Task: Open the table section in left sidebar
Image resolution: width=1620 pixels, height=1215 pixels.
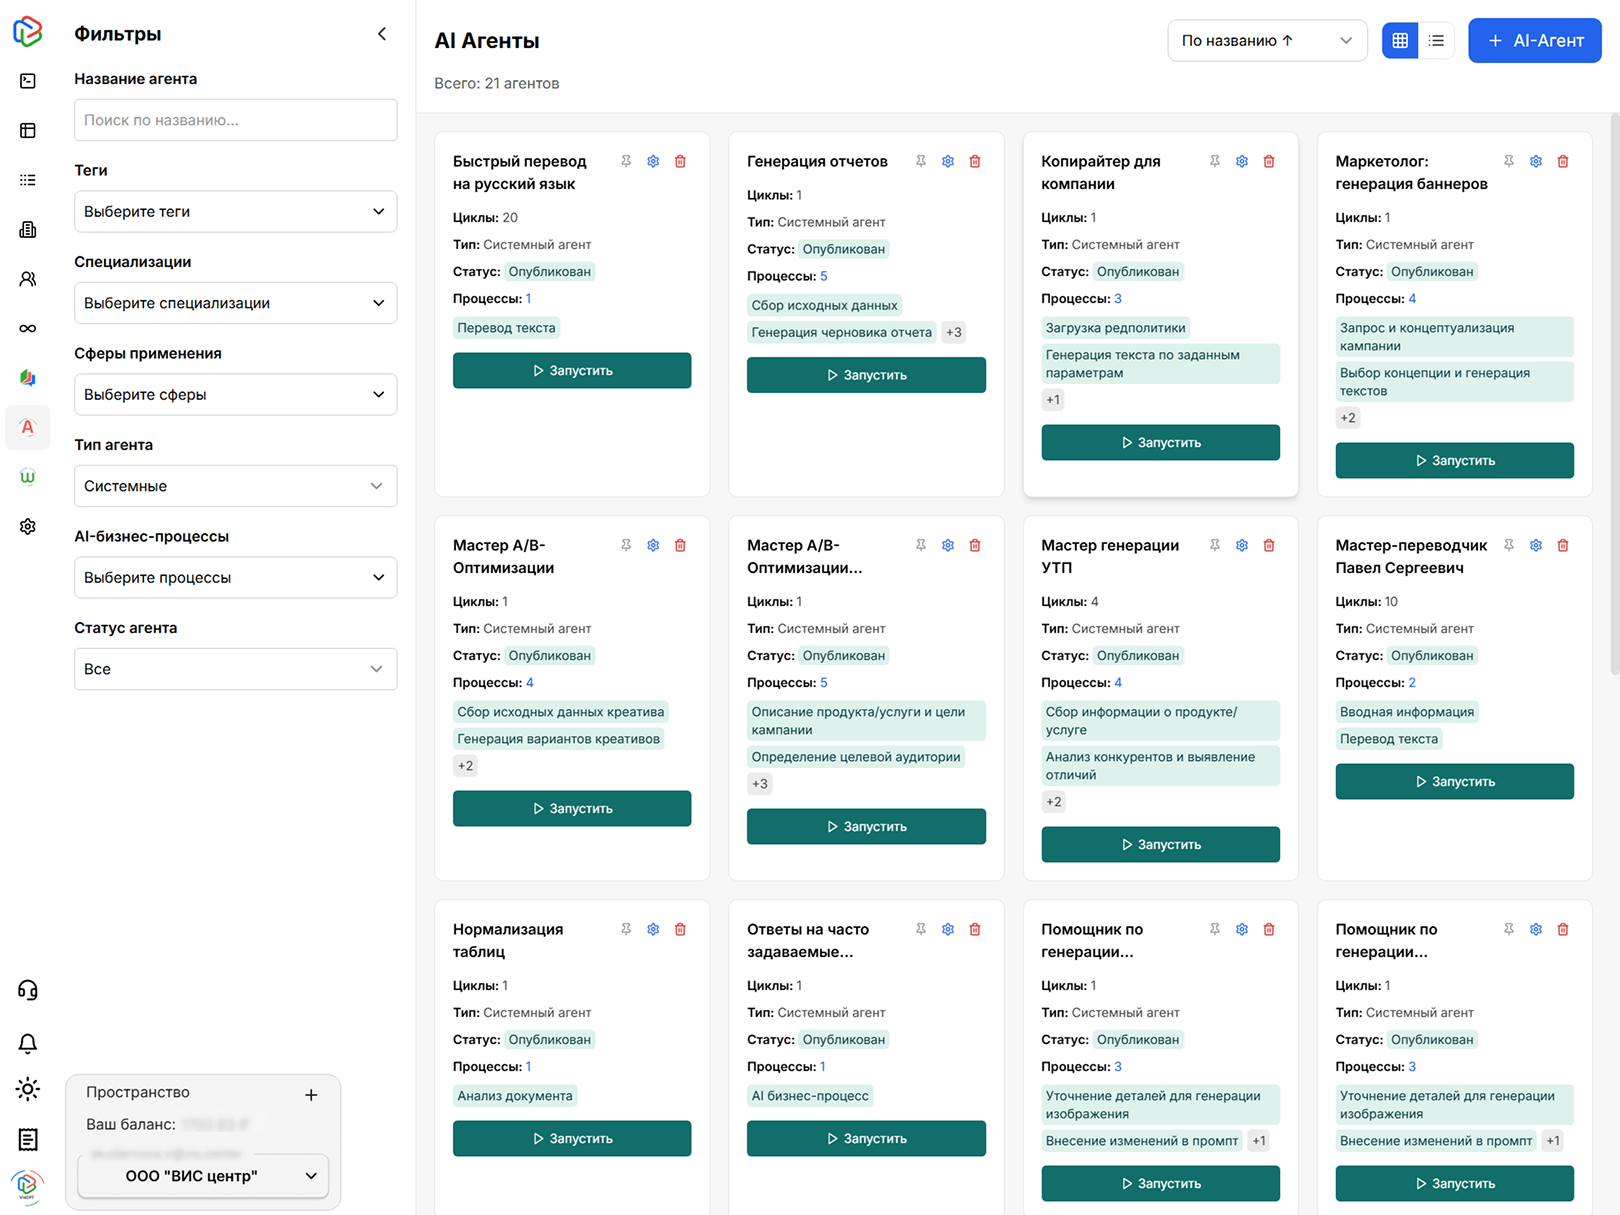Action: point(28,130)
